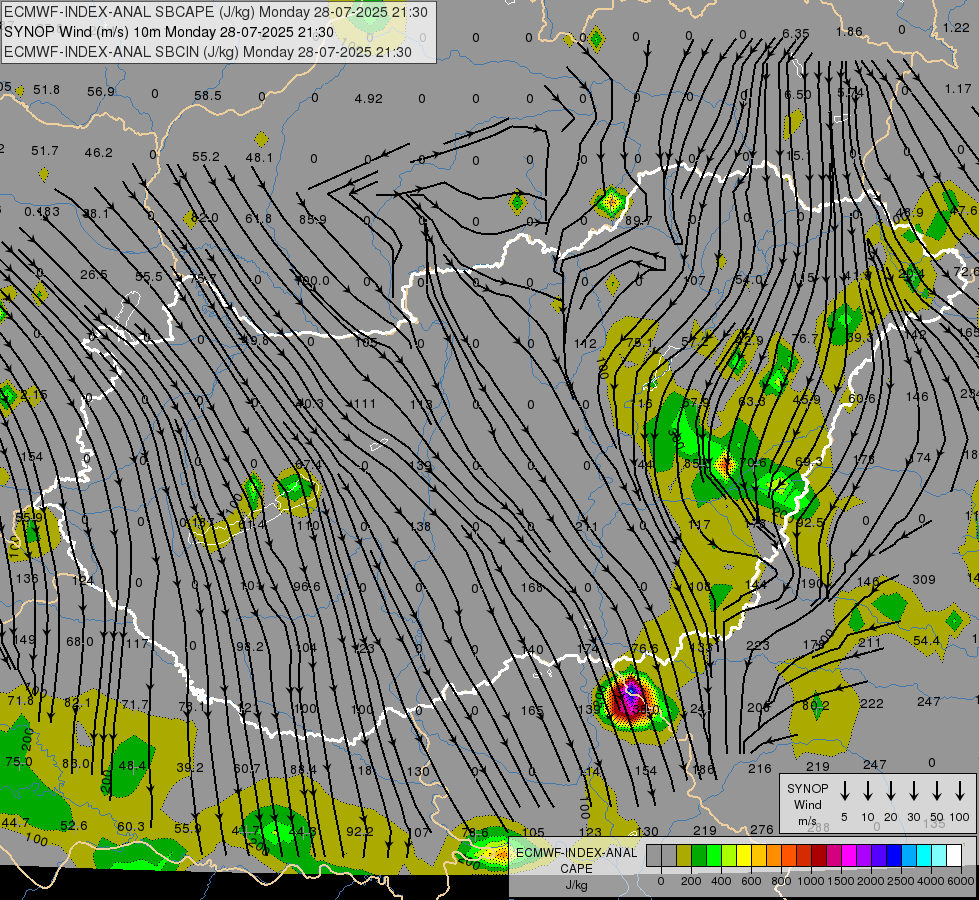Click the map value 85.9
Viewport: 979px width, 900px height.
point(312,219)
